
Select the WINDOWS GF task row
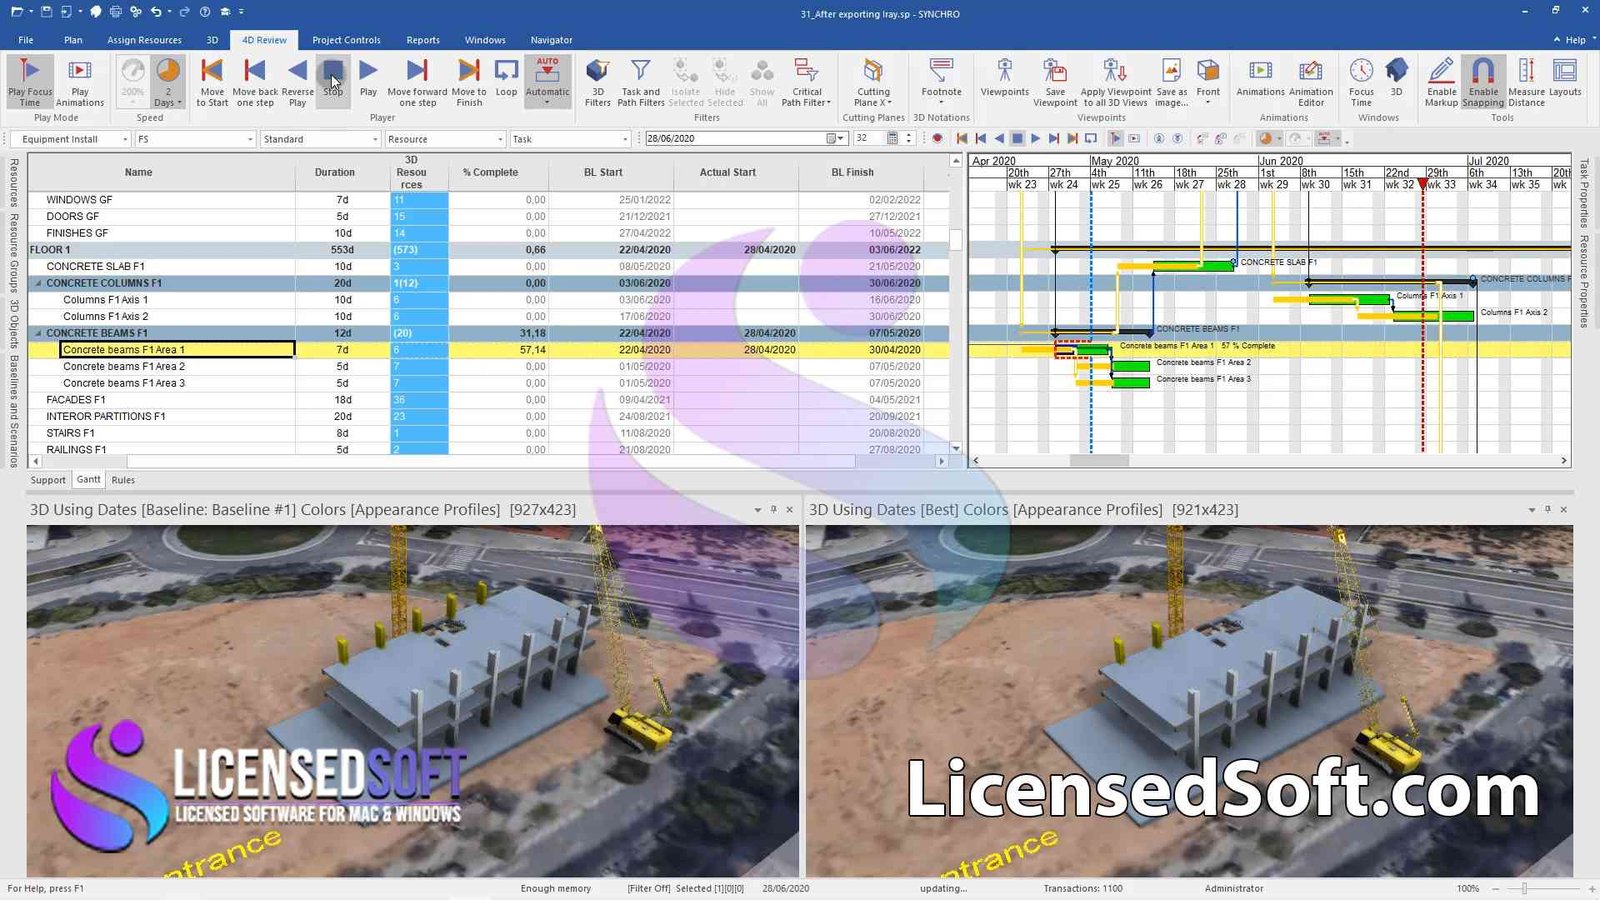[x=488, y=199]
